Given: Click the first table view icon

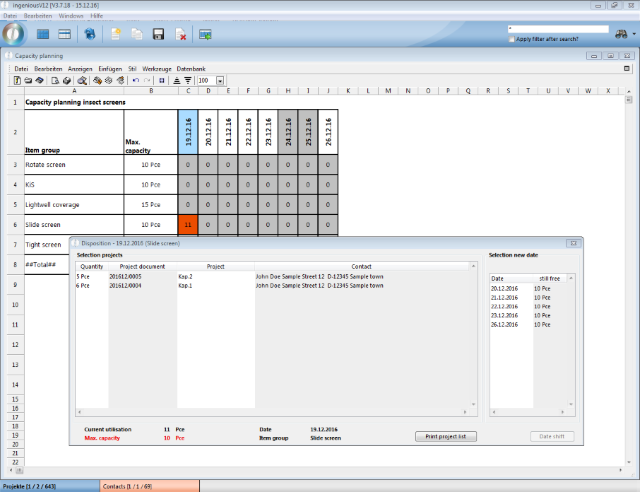Looking at the screenshot, I should click(44, 35).
